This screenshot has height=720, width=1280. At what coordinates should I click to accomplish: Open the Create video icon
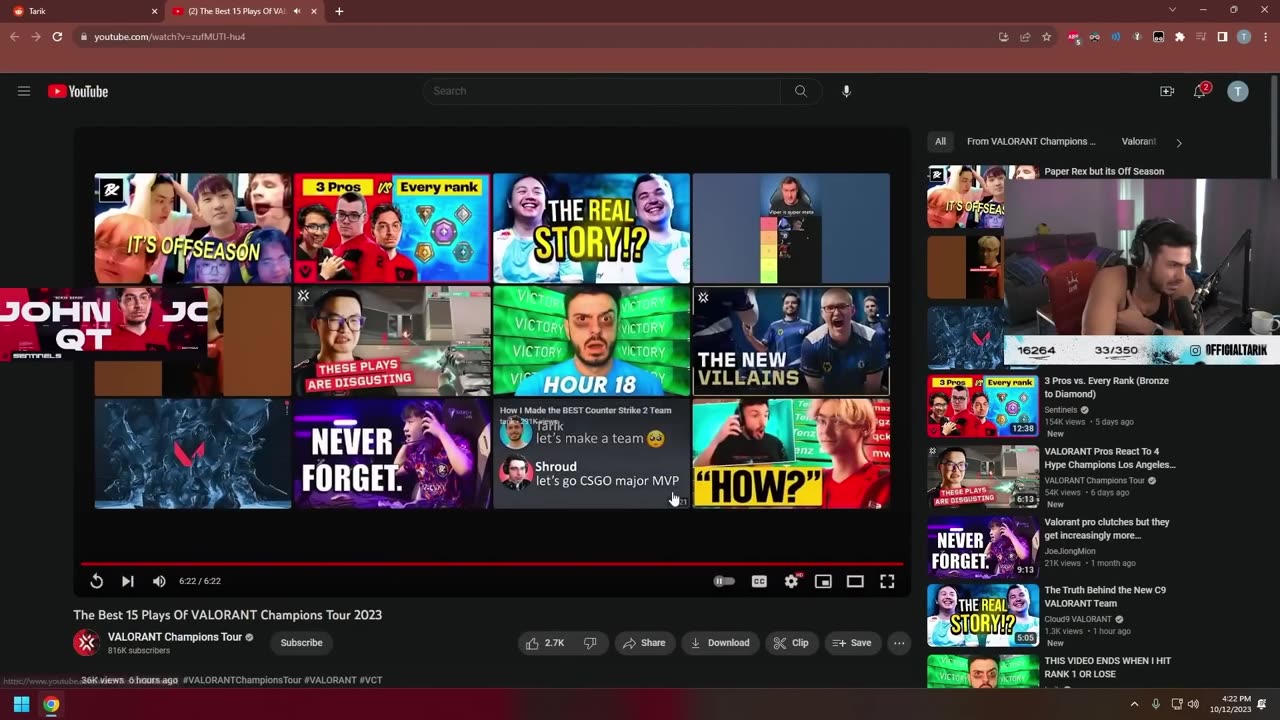tap(1166, 91)
